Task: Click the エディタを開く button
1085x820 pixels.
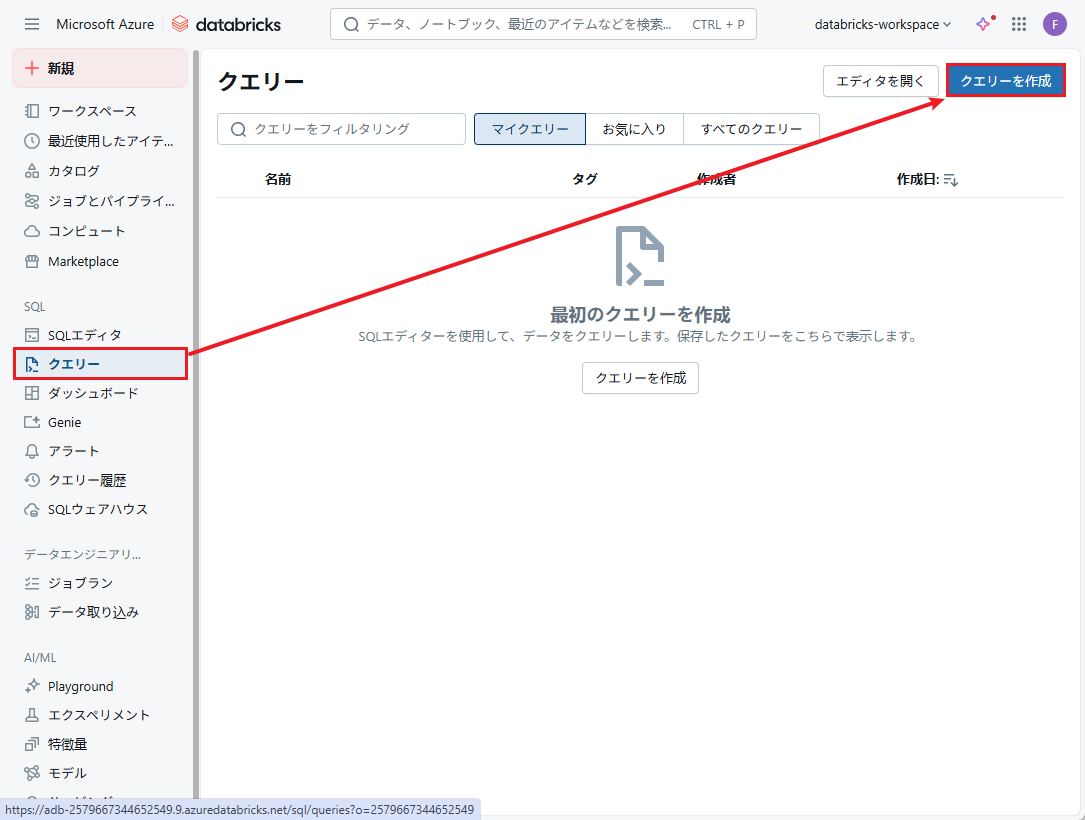Action: [880, 81]
